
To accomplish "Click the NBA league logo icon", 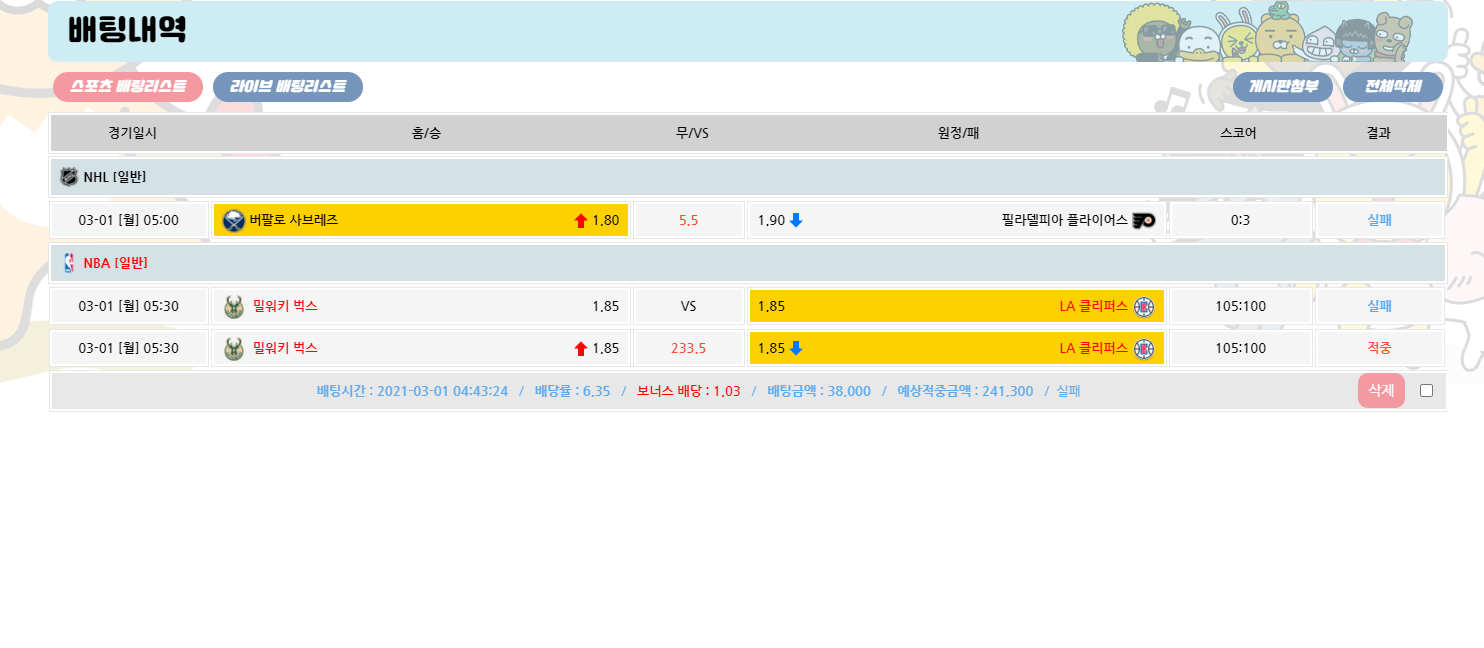I will click(69, 263).
